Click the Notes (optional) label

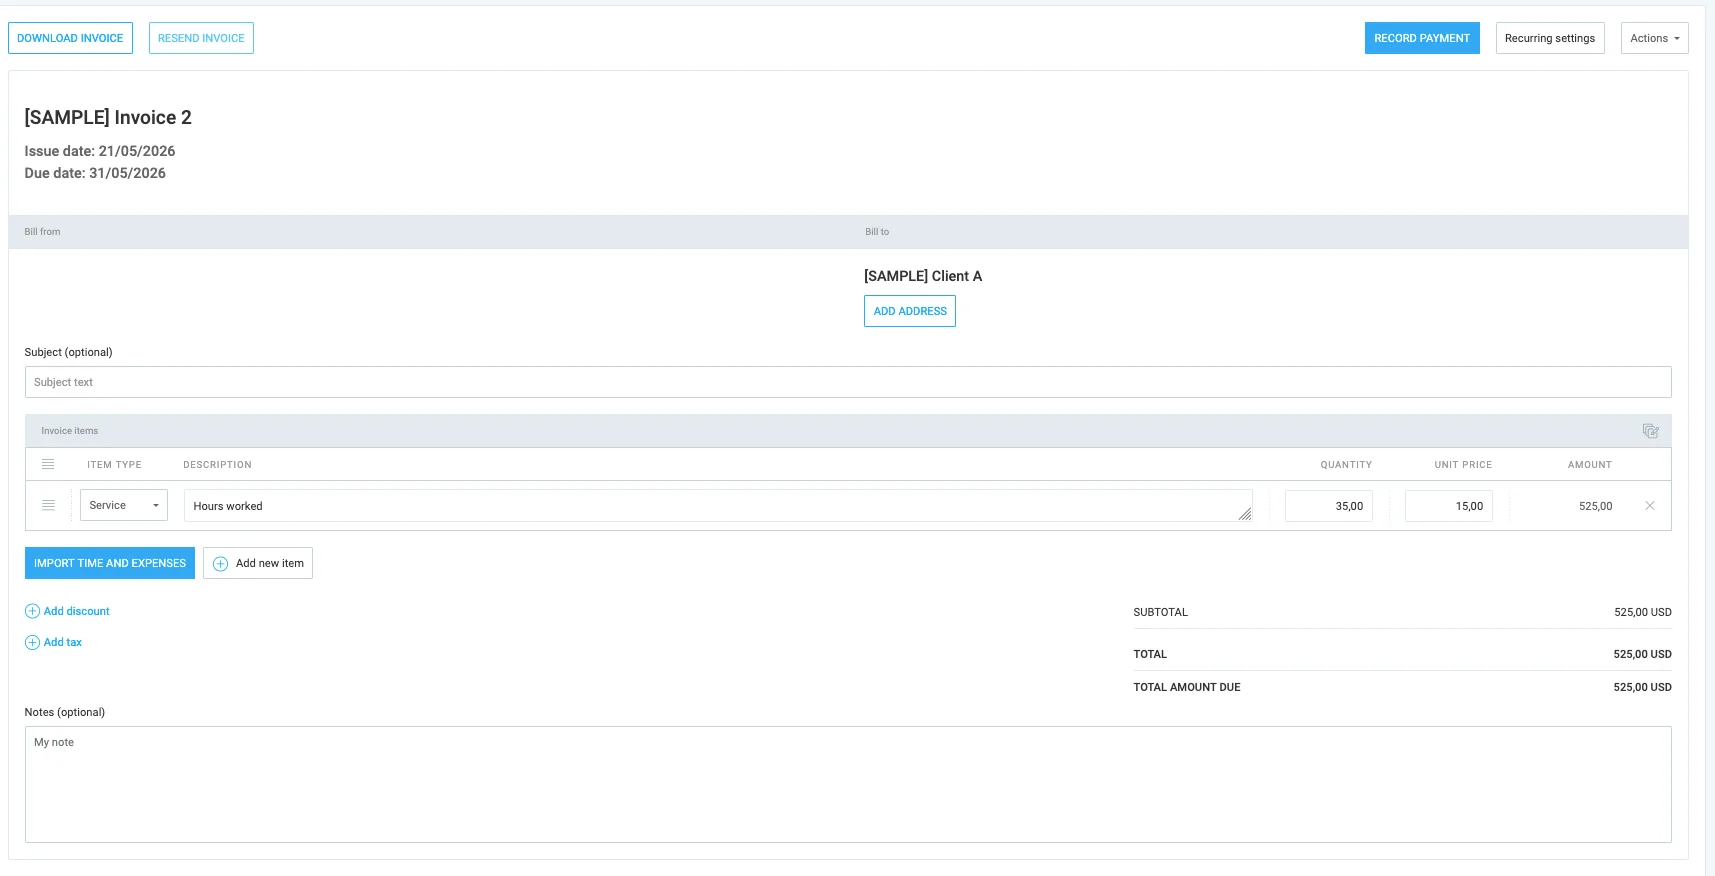pos(64,712)
